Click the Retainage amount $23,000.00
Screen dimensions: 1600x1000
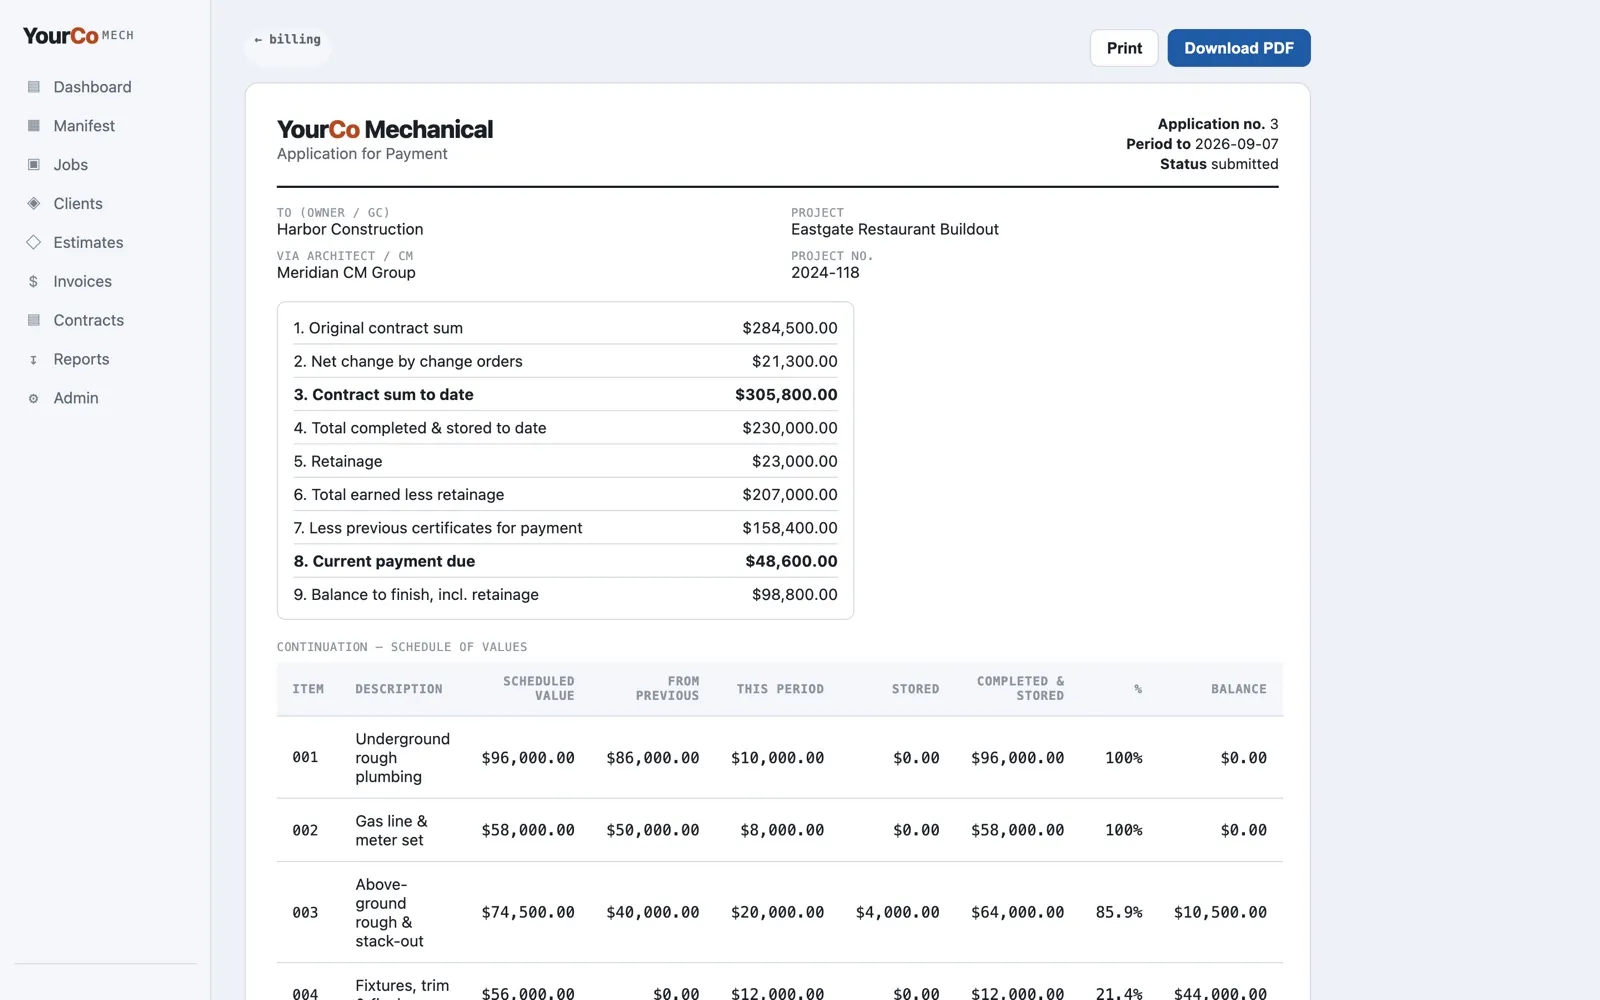click(x=795, y=462)
